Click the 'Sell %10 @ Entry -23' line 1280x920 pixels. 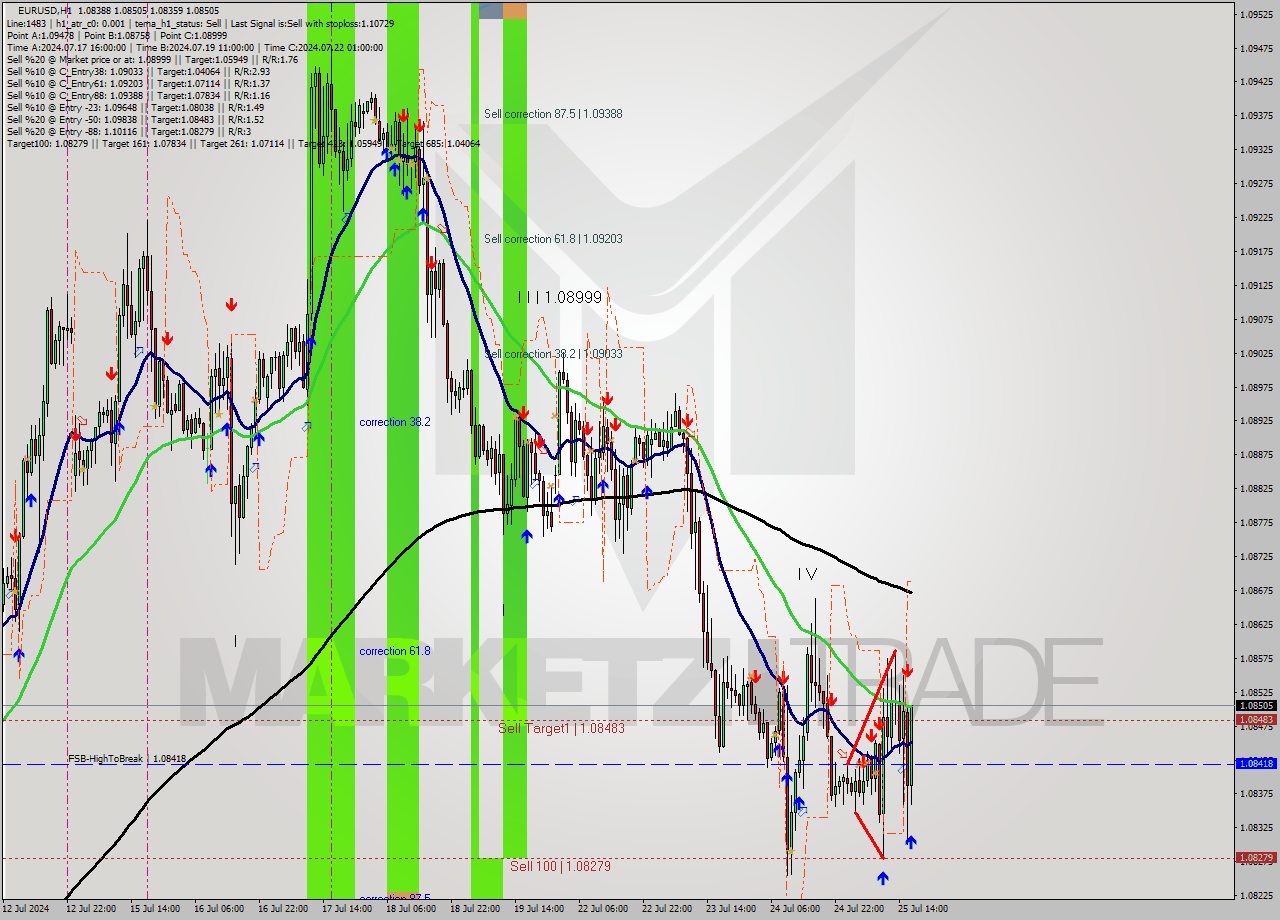135,107
